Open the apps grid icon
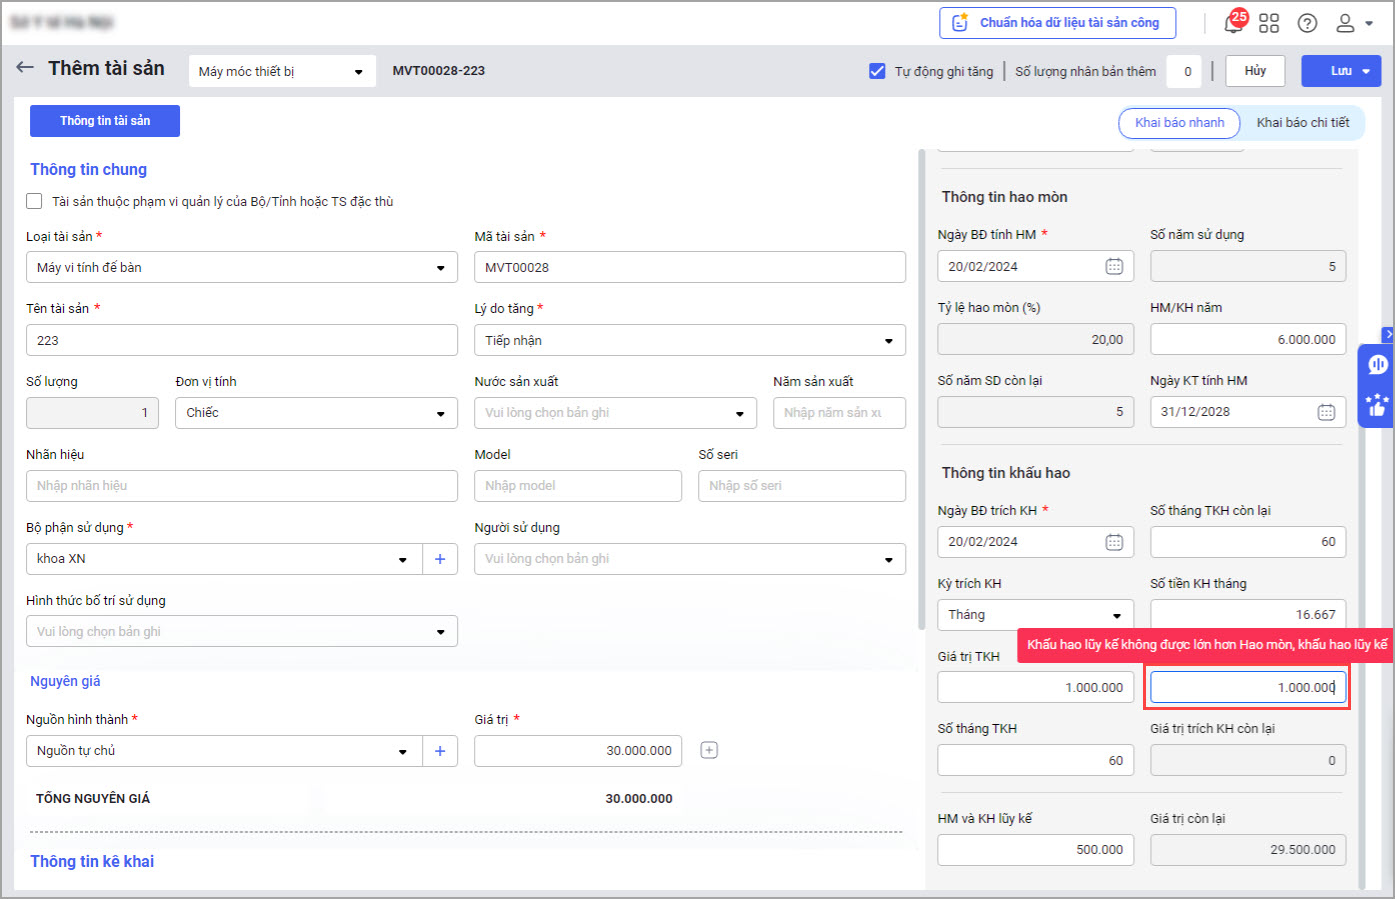The image size is (1395, 899). [x=1269, y=23]
